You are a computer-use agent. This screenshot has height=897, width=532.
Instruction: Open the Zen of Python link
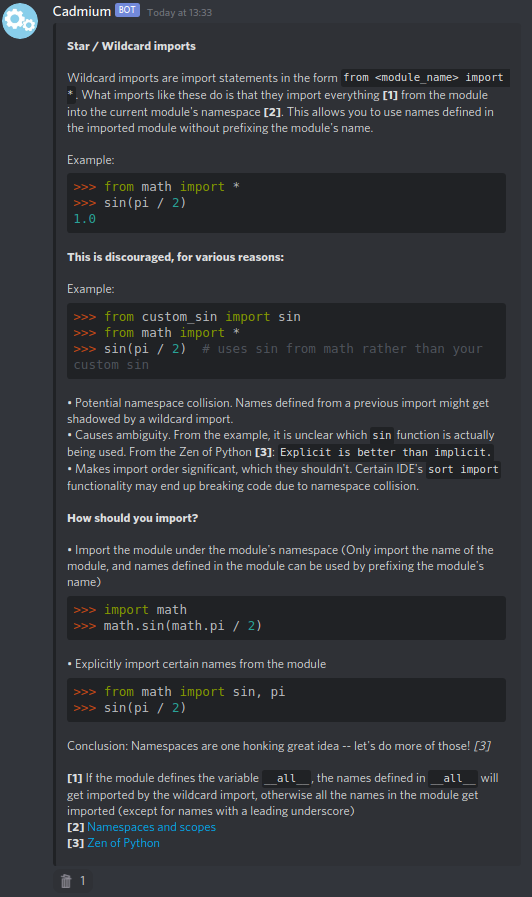click(123, 843)
